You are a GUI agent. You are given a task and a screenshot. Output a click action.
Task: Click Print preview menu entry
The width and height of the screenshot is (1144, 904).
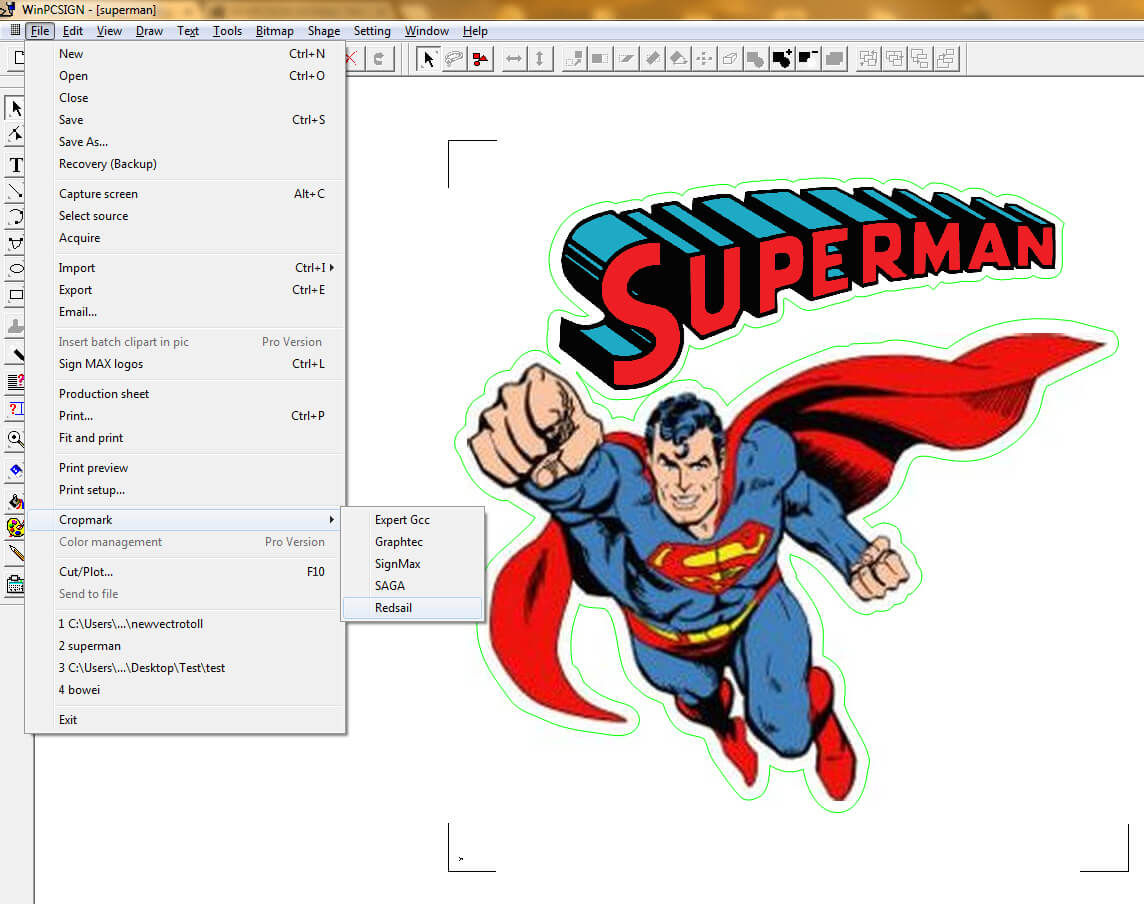pos(93,468)
